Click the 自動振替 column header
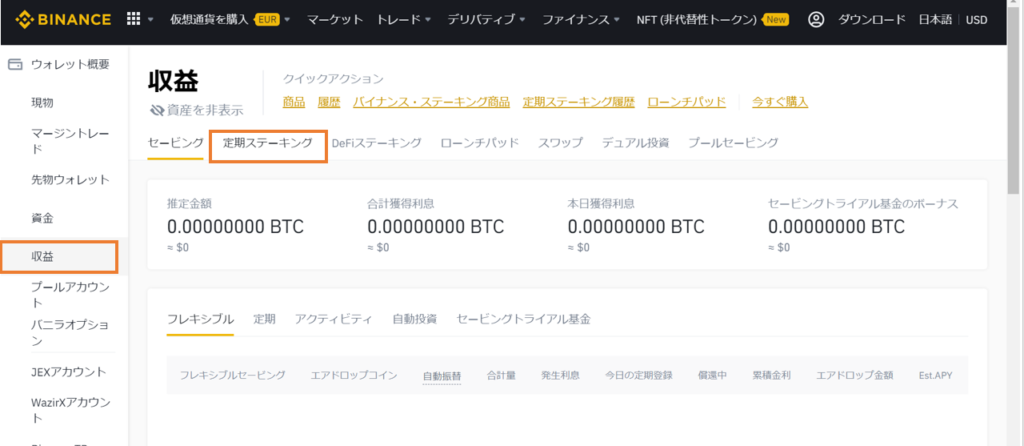Image resolution: width=1024 pixels, height=446 pixels. tap(441, 375)
